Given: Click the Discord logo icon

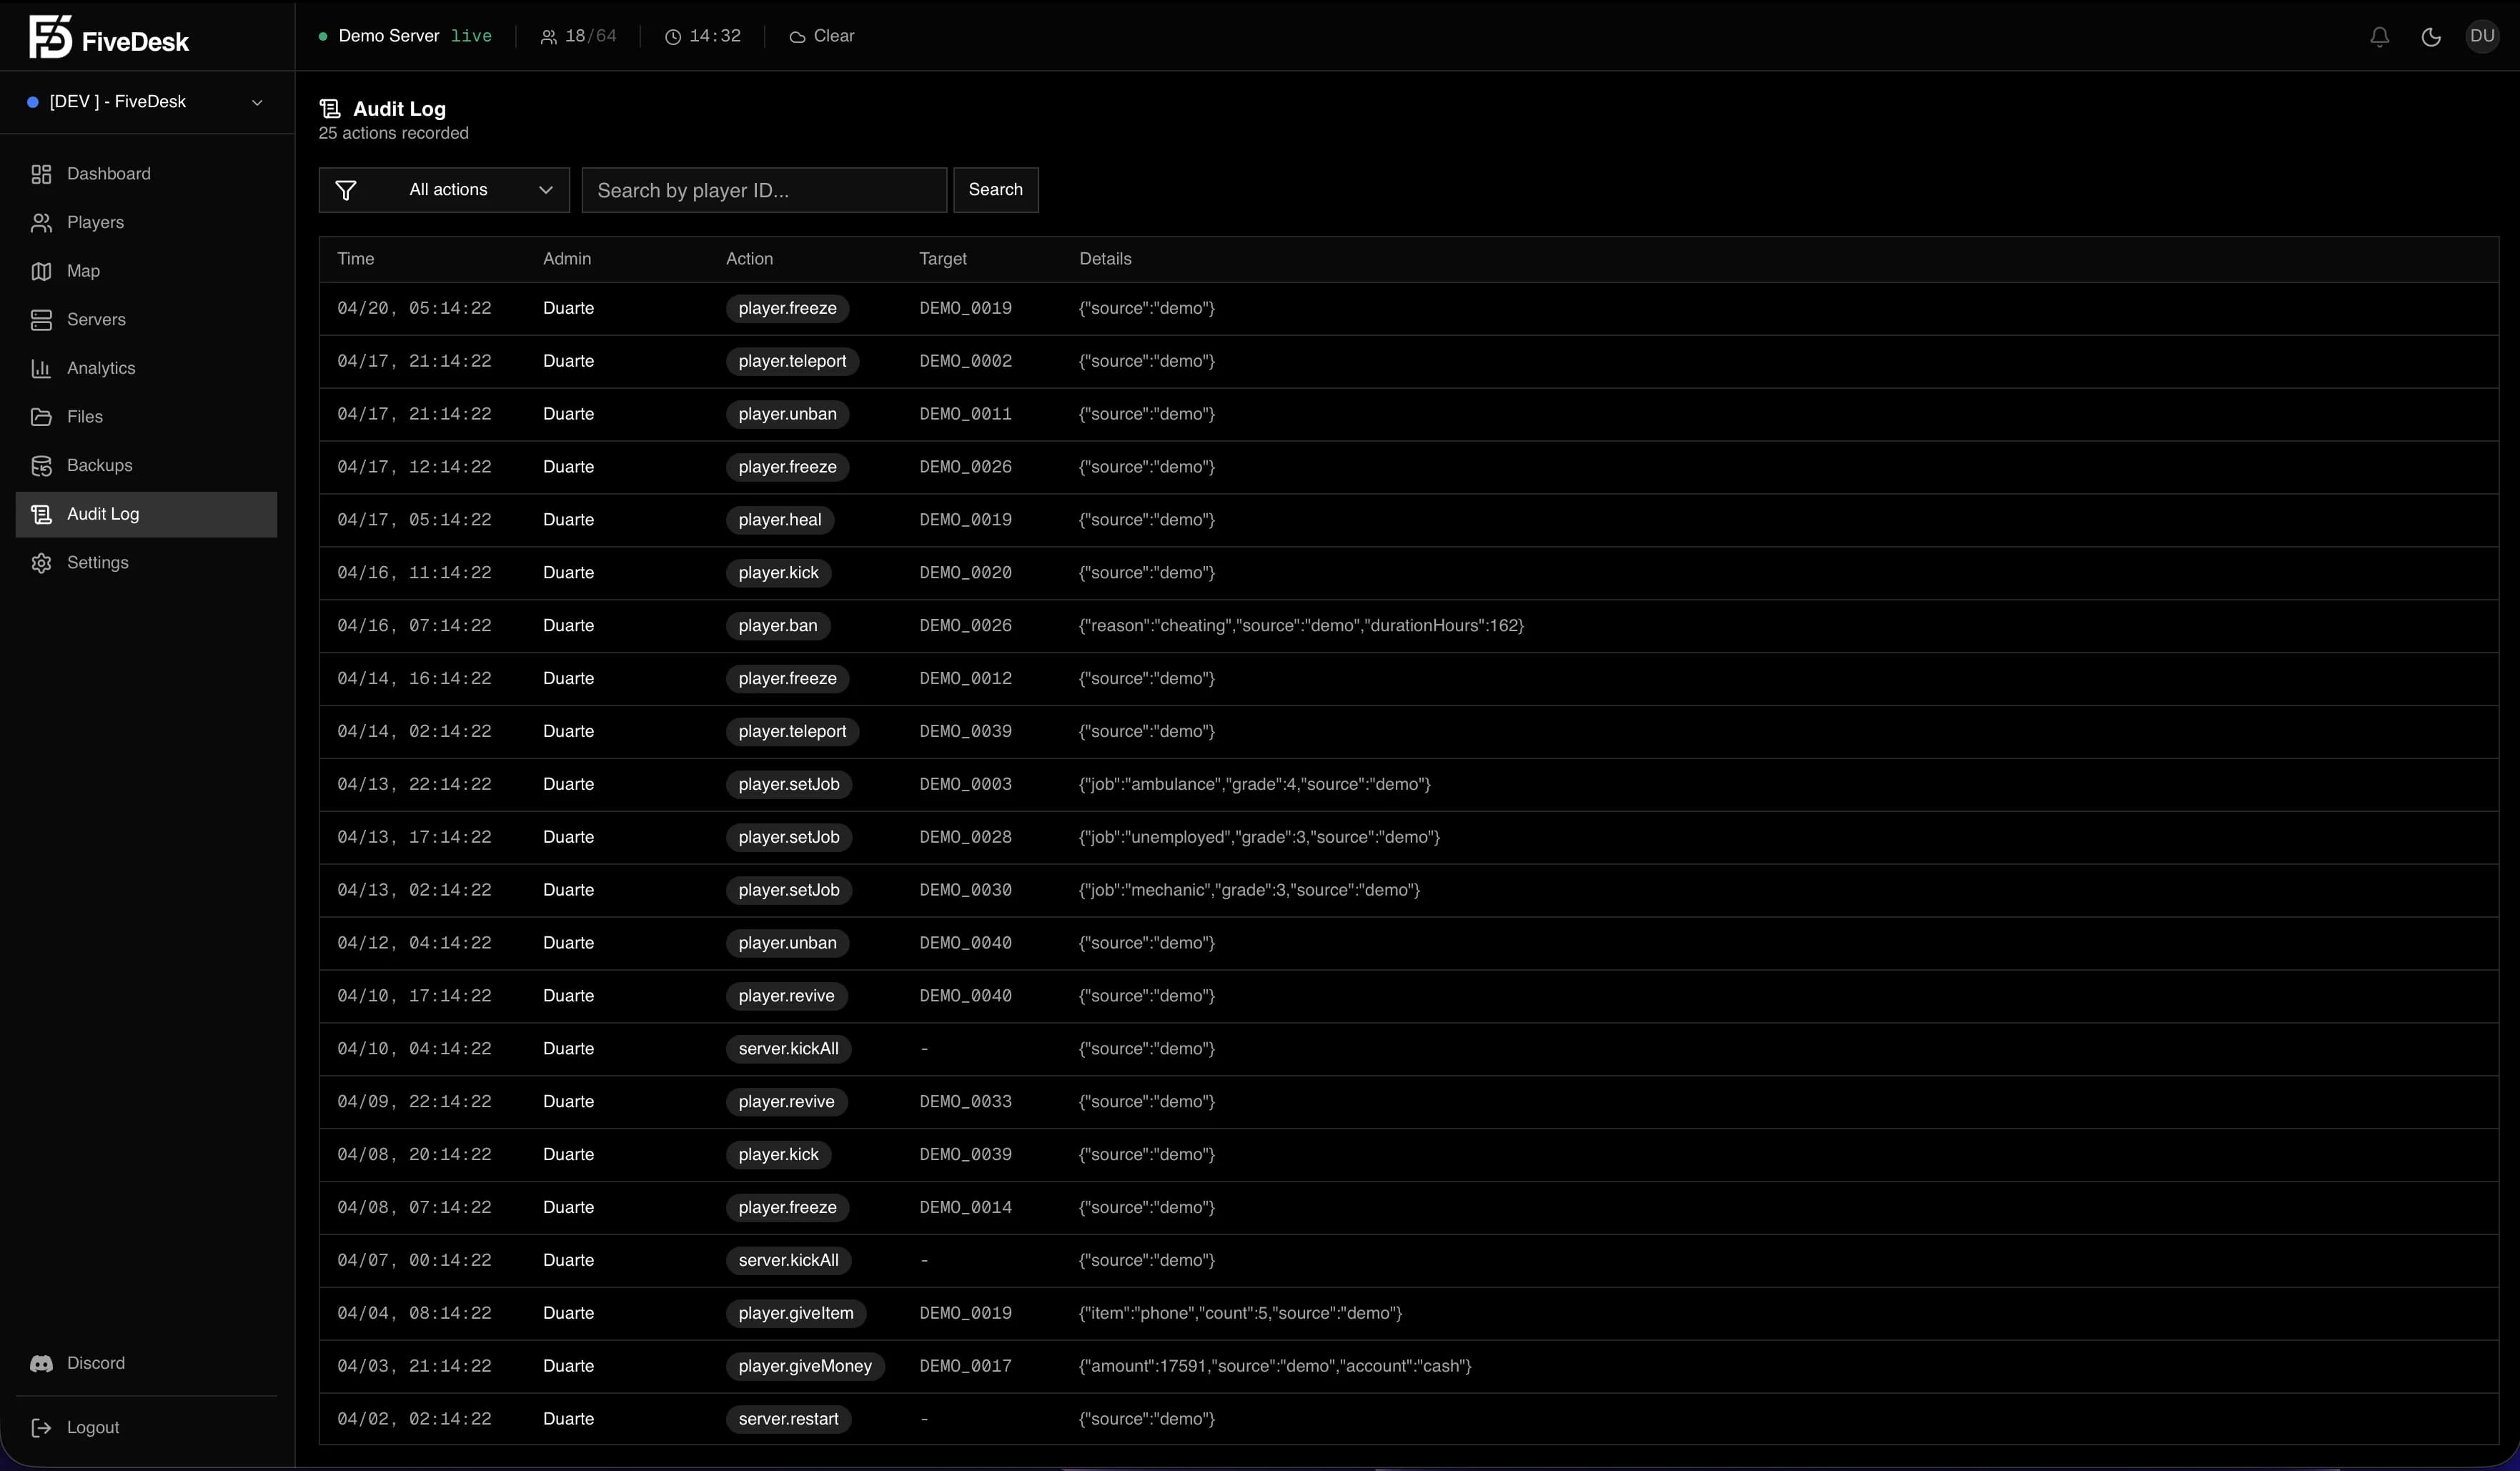Looking at the screenshot, I should tap(41, 1363).
